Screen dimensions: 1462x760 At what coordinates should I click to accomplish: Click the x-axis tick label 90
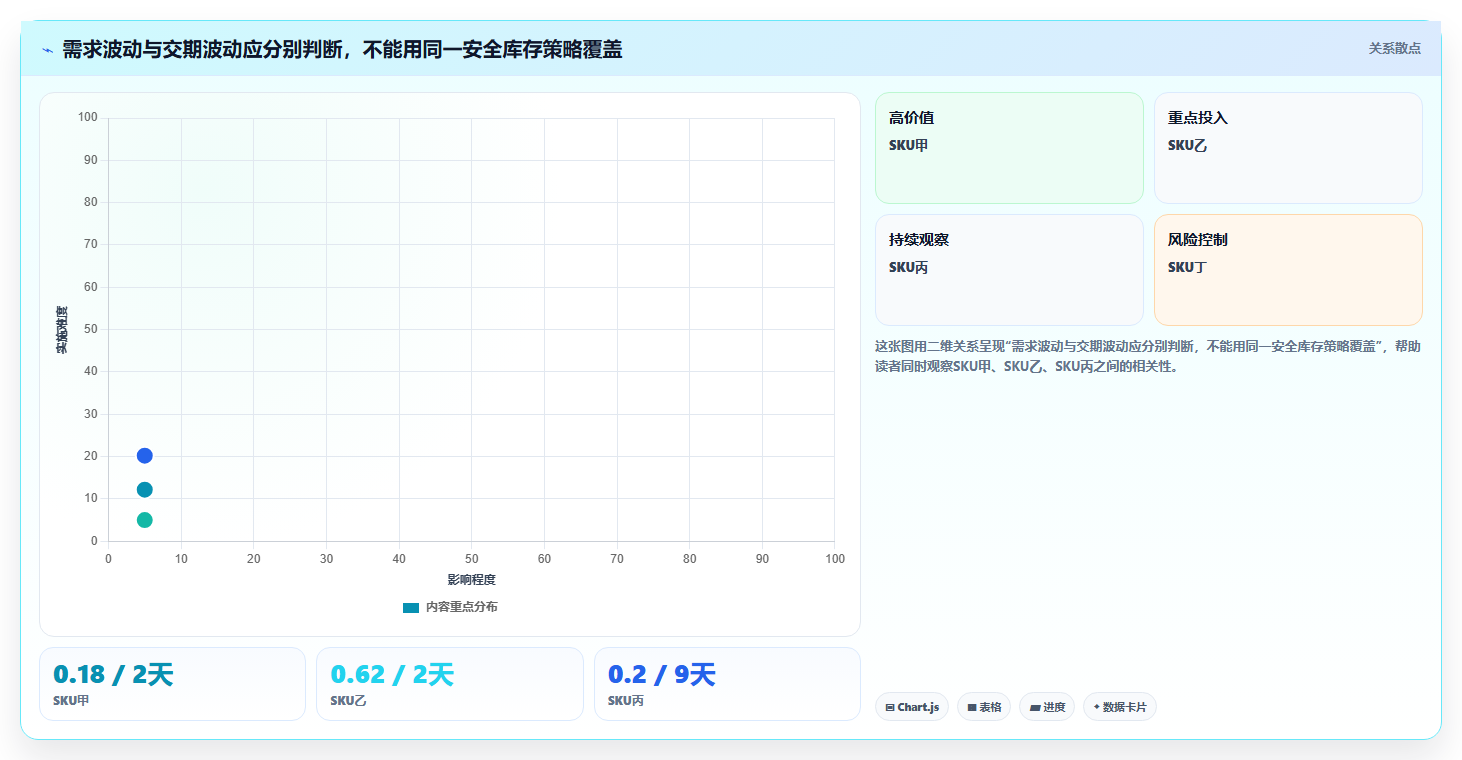[762, 559]
